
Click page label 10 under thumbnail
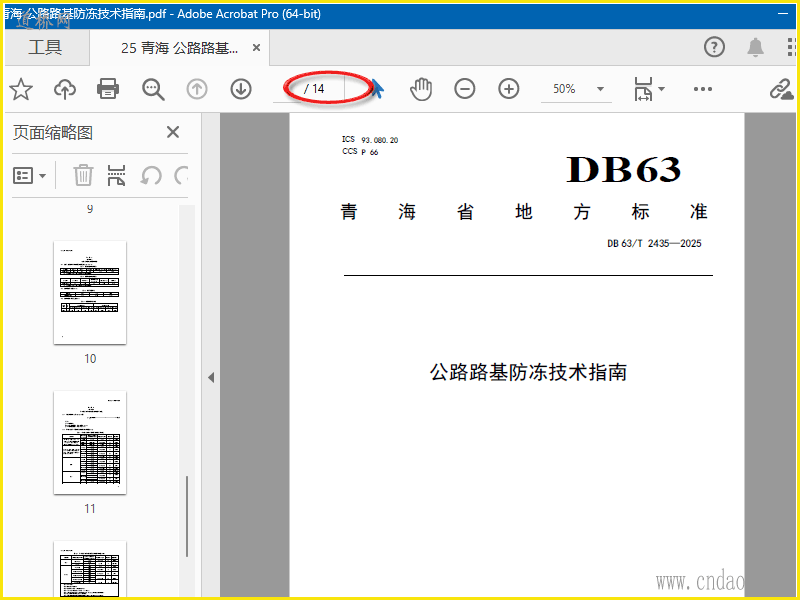90,359
